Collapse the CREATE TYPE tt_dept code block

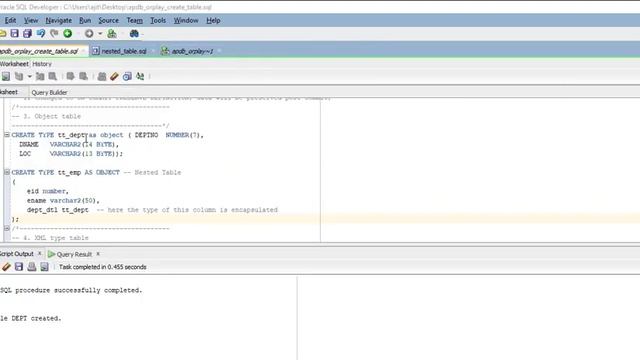(7, 135)
